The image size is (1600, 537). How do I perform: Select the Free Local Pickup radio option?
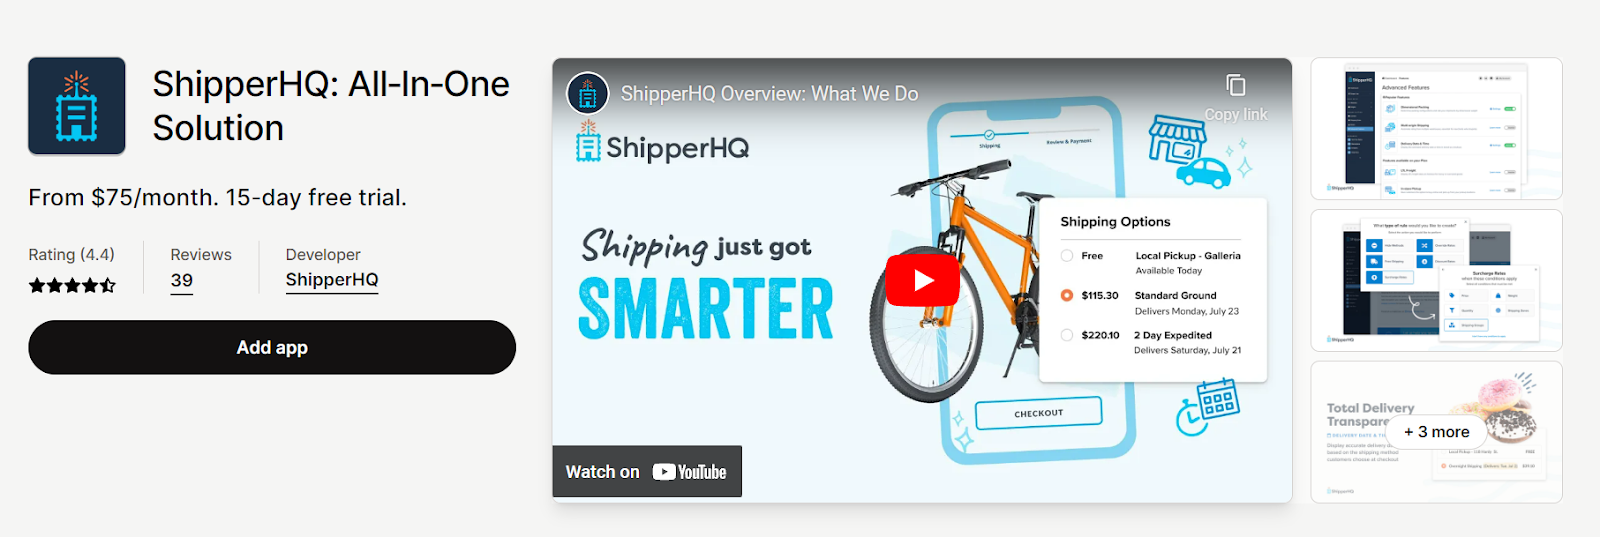[1067, 256]
